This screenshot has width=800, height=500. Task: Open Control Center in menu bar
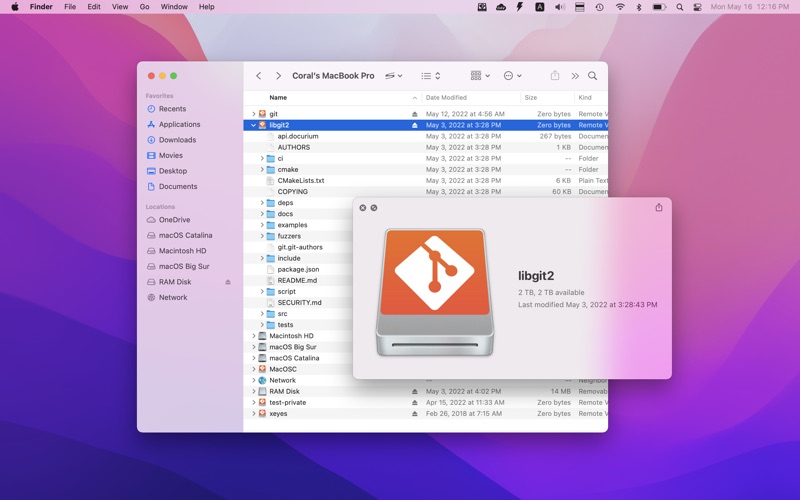pos(697,7)
